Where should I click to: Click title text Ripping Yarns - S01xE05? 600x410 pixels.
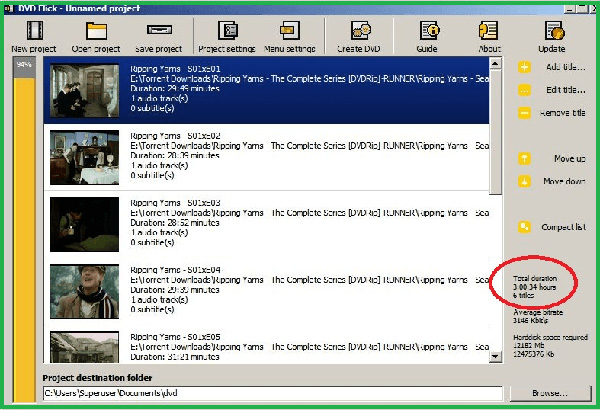tap(175, 337)
